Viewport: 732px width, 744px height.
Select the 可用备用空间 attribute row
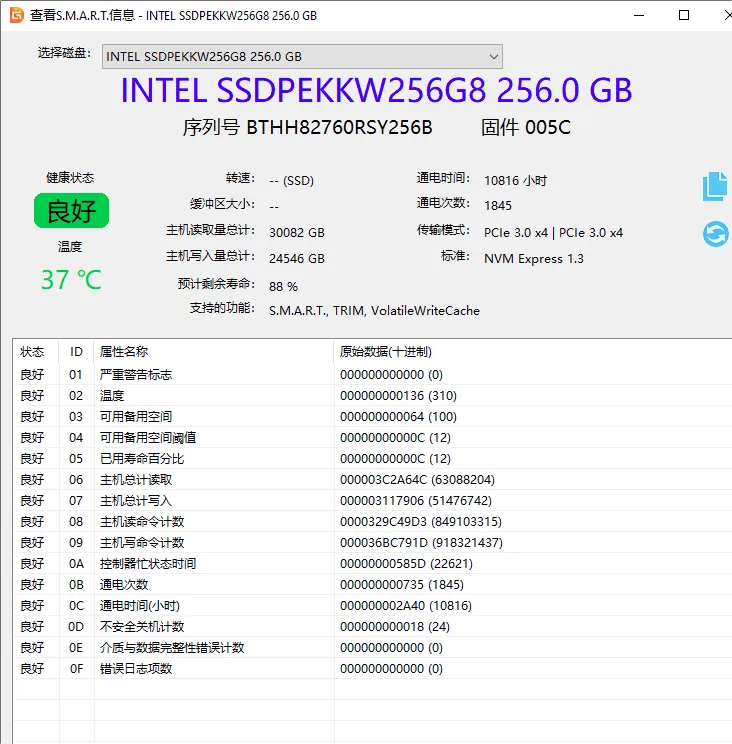[372, 417]
